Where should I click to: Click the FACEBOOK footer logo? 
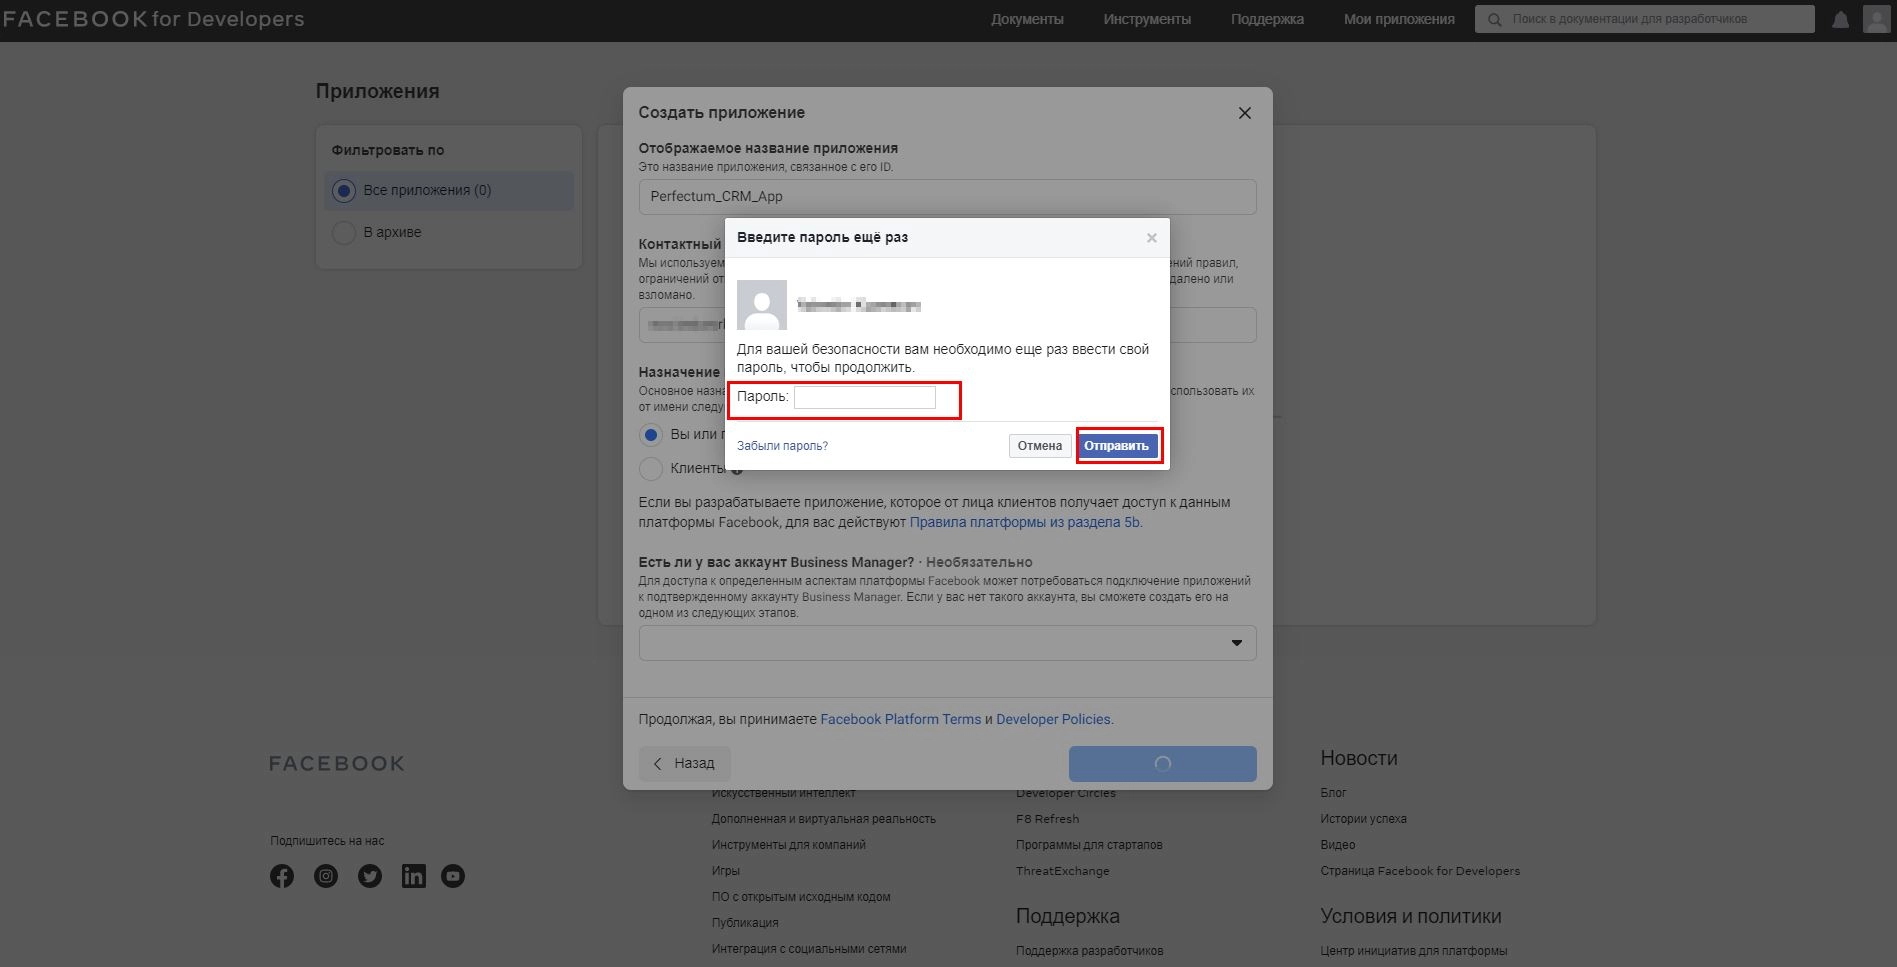pos(337,764)
